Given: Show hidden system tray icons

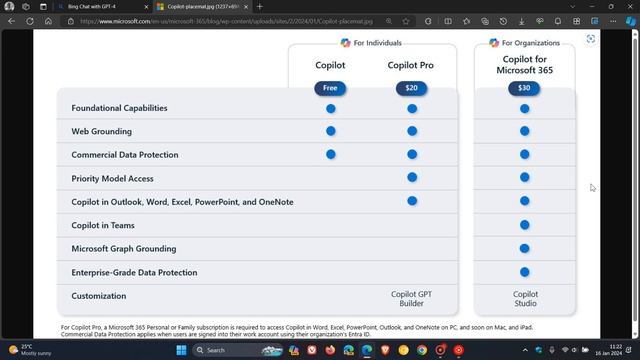Looking at the screenshot, I should click(x=525, y=350).
